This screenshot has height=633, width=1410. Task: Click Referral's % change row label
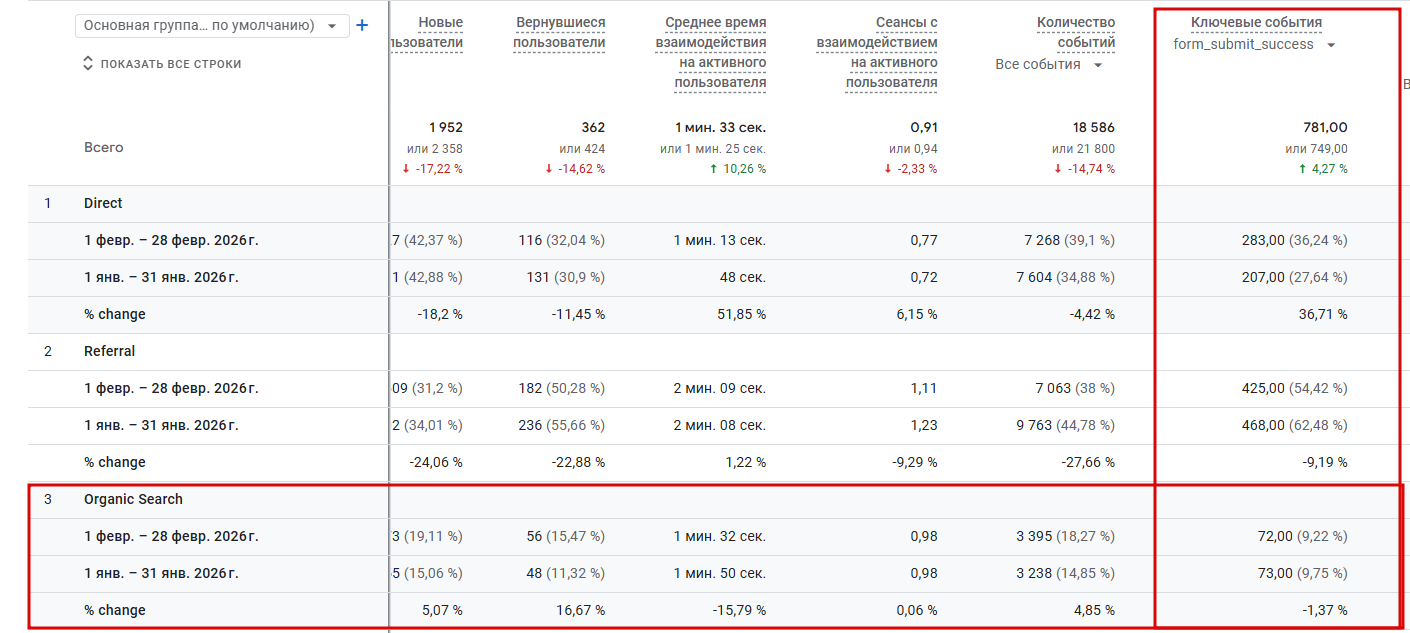click(x=115, y=462)
